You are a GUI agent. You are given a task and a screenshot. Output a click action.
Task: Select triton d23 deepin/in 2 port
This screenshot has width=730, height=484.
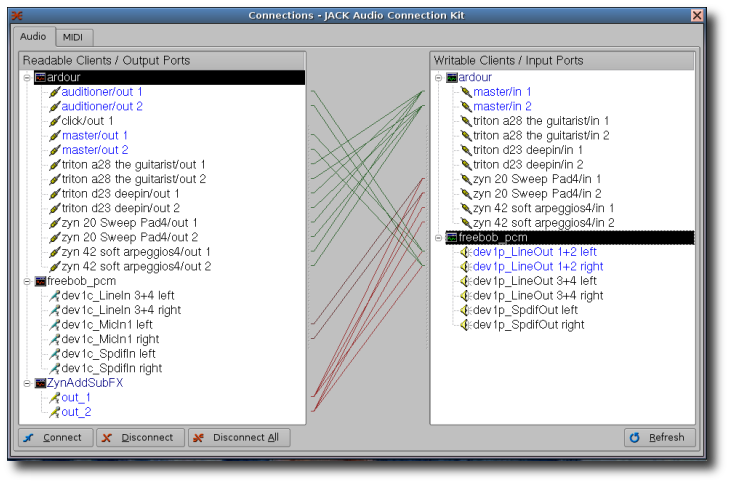click(x=528, y=165)
